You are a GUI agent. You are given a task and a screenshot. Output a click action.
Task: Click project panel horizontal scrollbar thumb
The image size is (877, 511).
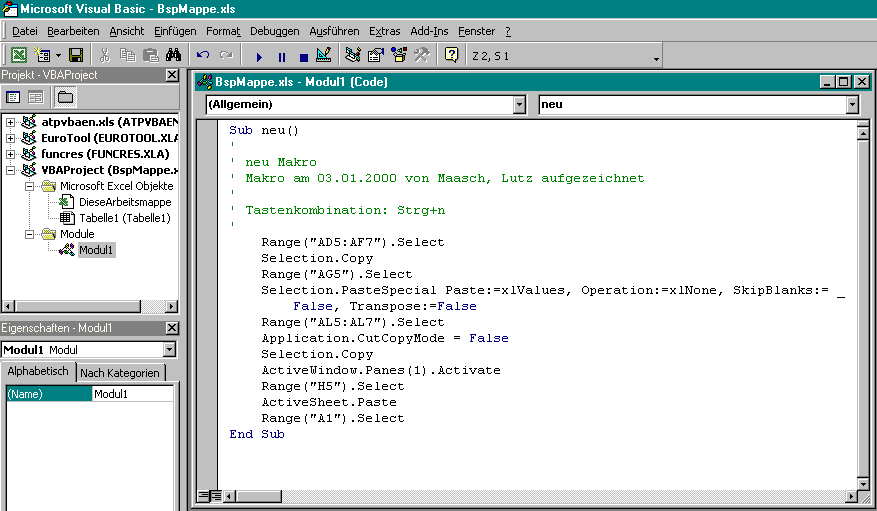pos(78,306)
